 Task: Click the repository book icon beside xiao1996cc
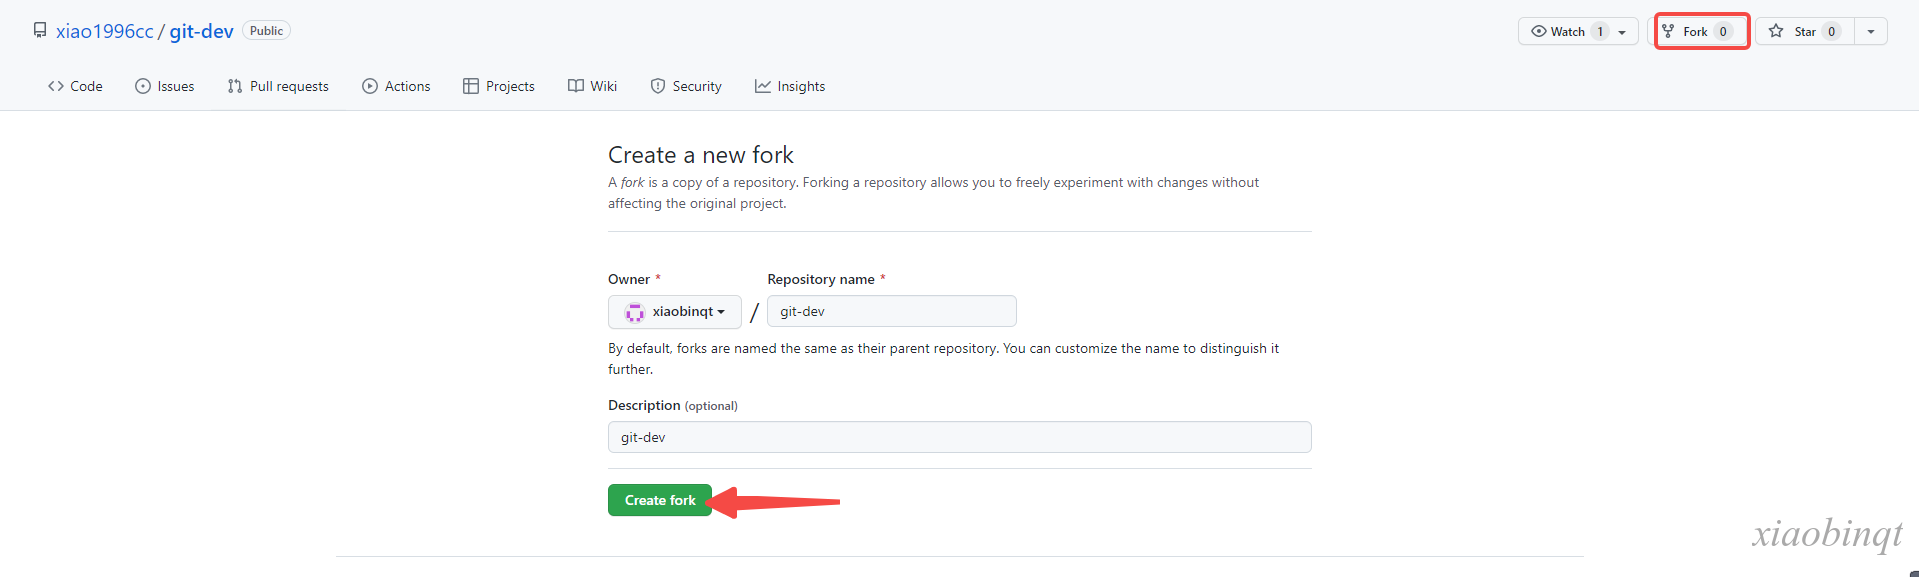pos(40,30)
